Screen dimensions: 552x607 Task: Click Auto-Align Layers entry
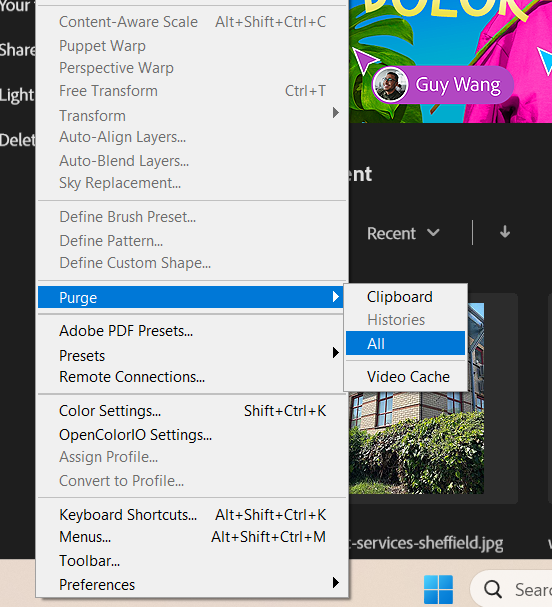(x=192, y=137)
